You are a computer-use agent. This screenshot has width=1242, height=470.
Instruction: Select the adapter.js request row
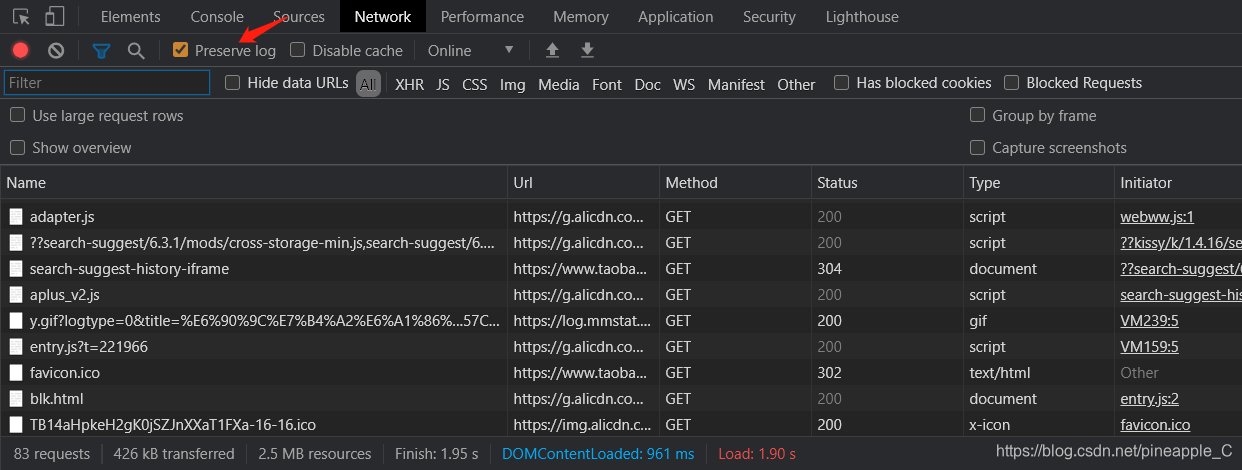point(62,216)
